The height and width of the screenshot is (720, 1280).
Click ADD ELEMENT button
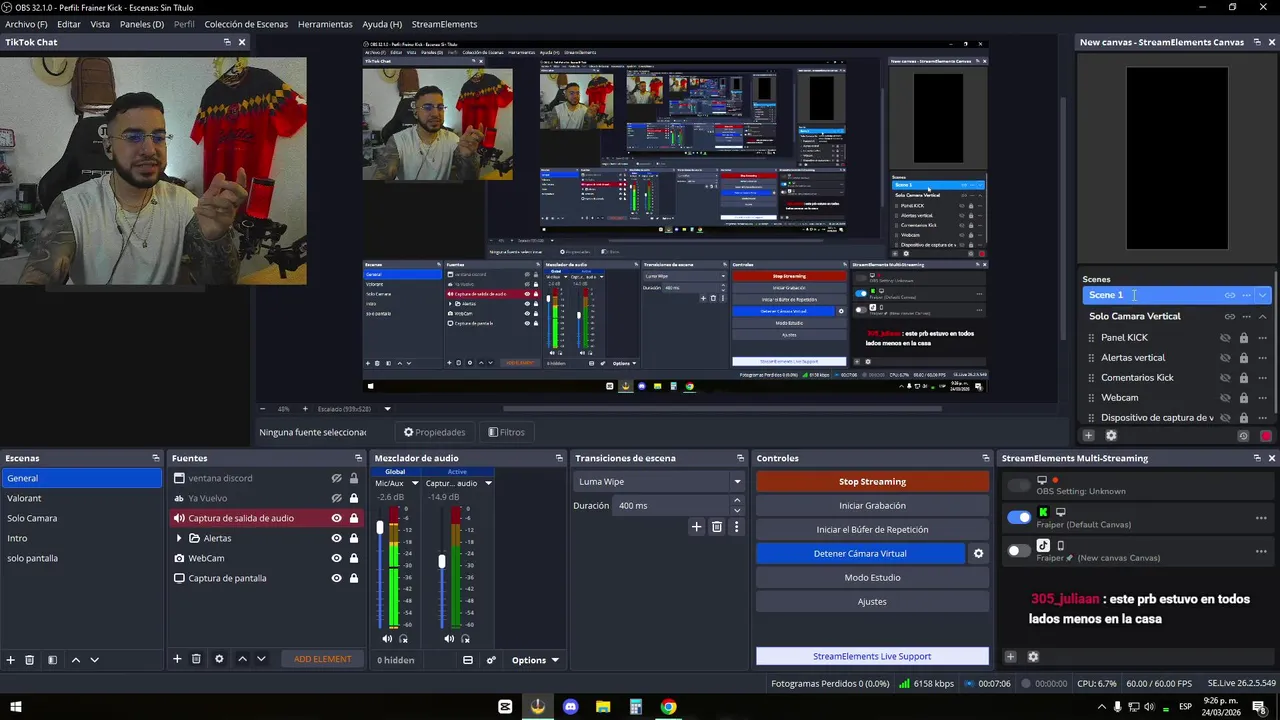322,659
